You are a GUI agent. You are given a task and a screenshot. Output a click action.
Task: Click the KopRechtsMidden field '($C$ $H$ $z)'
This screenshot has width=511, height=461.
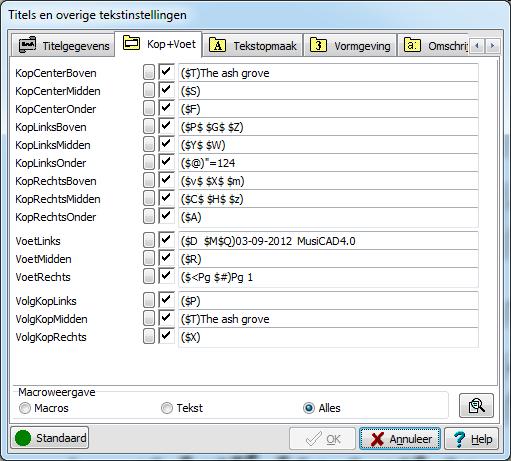[x=328, y=199]
